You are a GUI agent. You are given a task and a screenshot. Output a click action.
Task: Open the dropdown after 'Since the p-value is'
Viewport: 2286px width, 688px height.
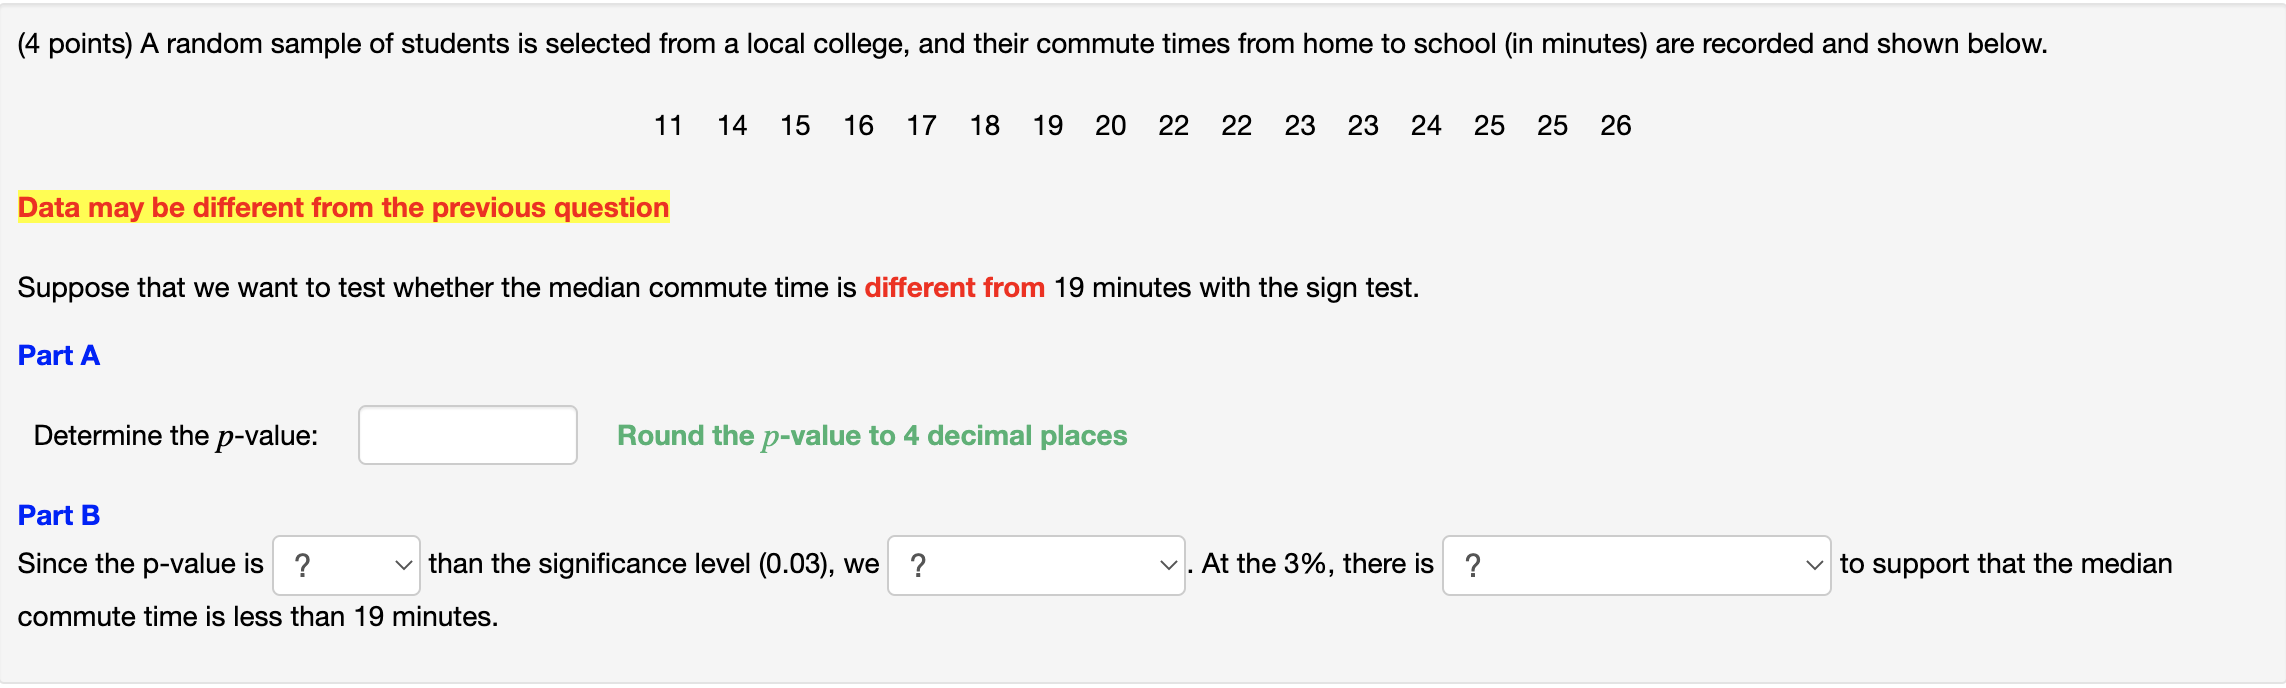click(x=345, y=565)
